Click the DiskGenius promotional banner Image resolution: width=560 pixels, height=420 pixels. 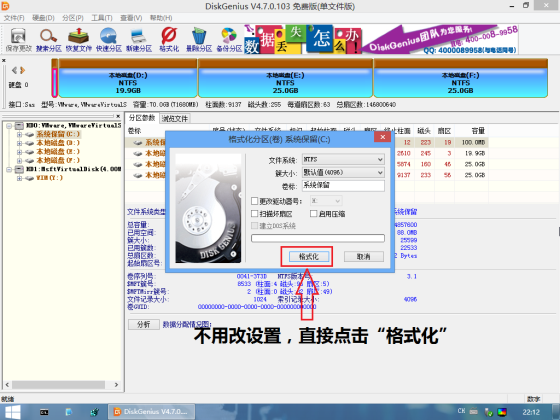(x=381, y=39)
